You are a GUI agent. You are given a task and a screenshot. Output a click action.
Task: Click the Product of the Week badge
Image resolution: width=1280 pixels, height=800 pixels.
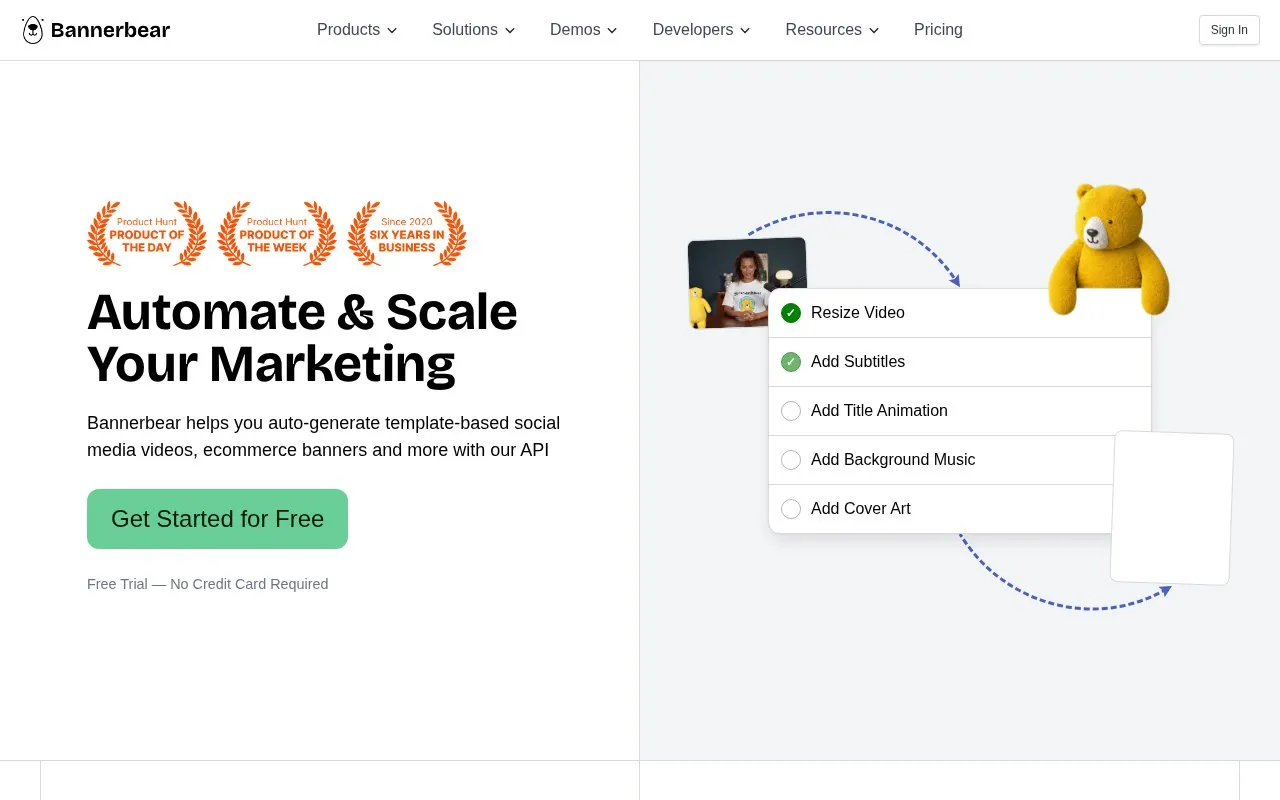277,234
